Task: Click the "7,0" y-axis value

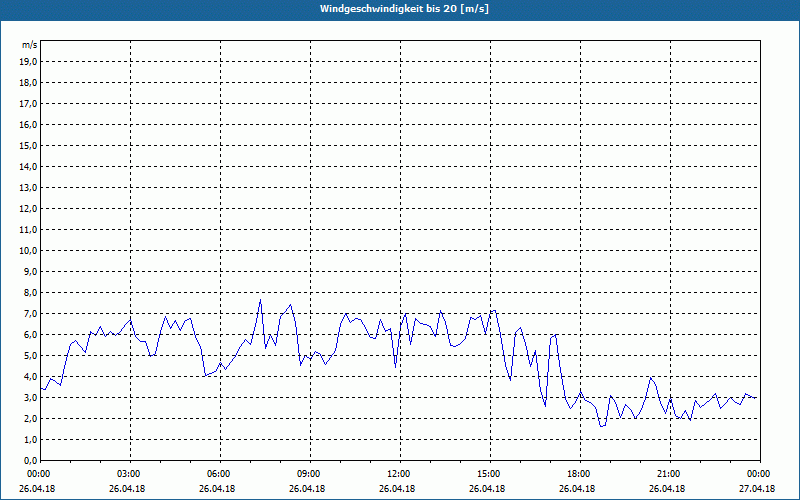Action: click(30, 314)
